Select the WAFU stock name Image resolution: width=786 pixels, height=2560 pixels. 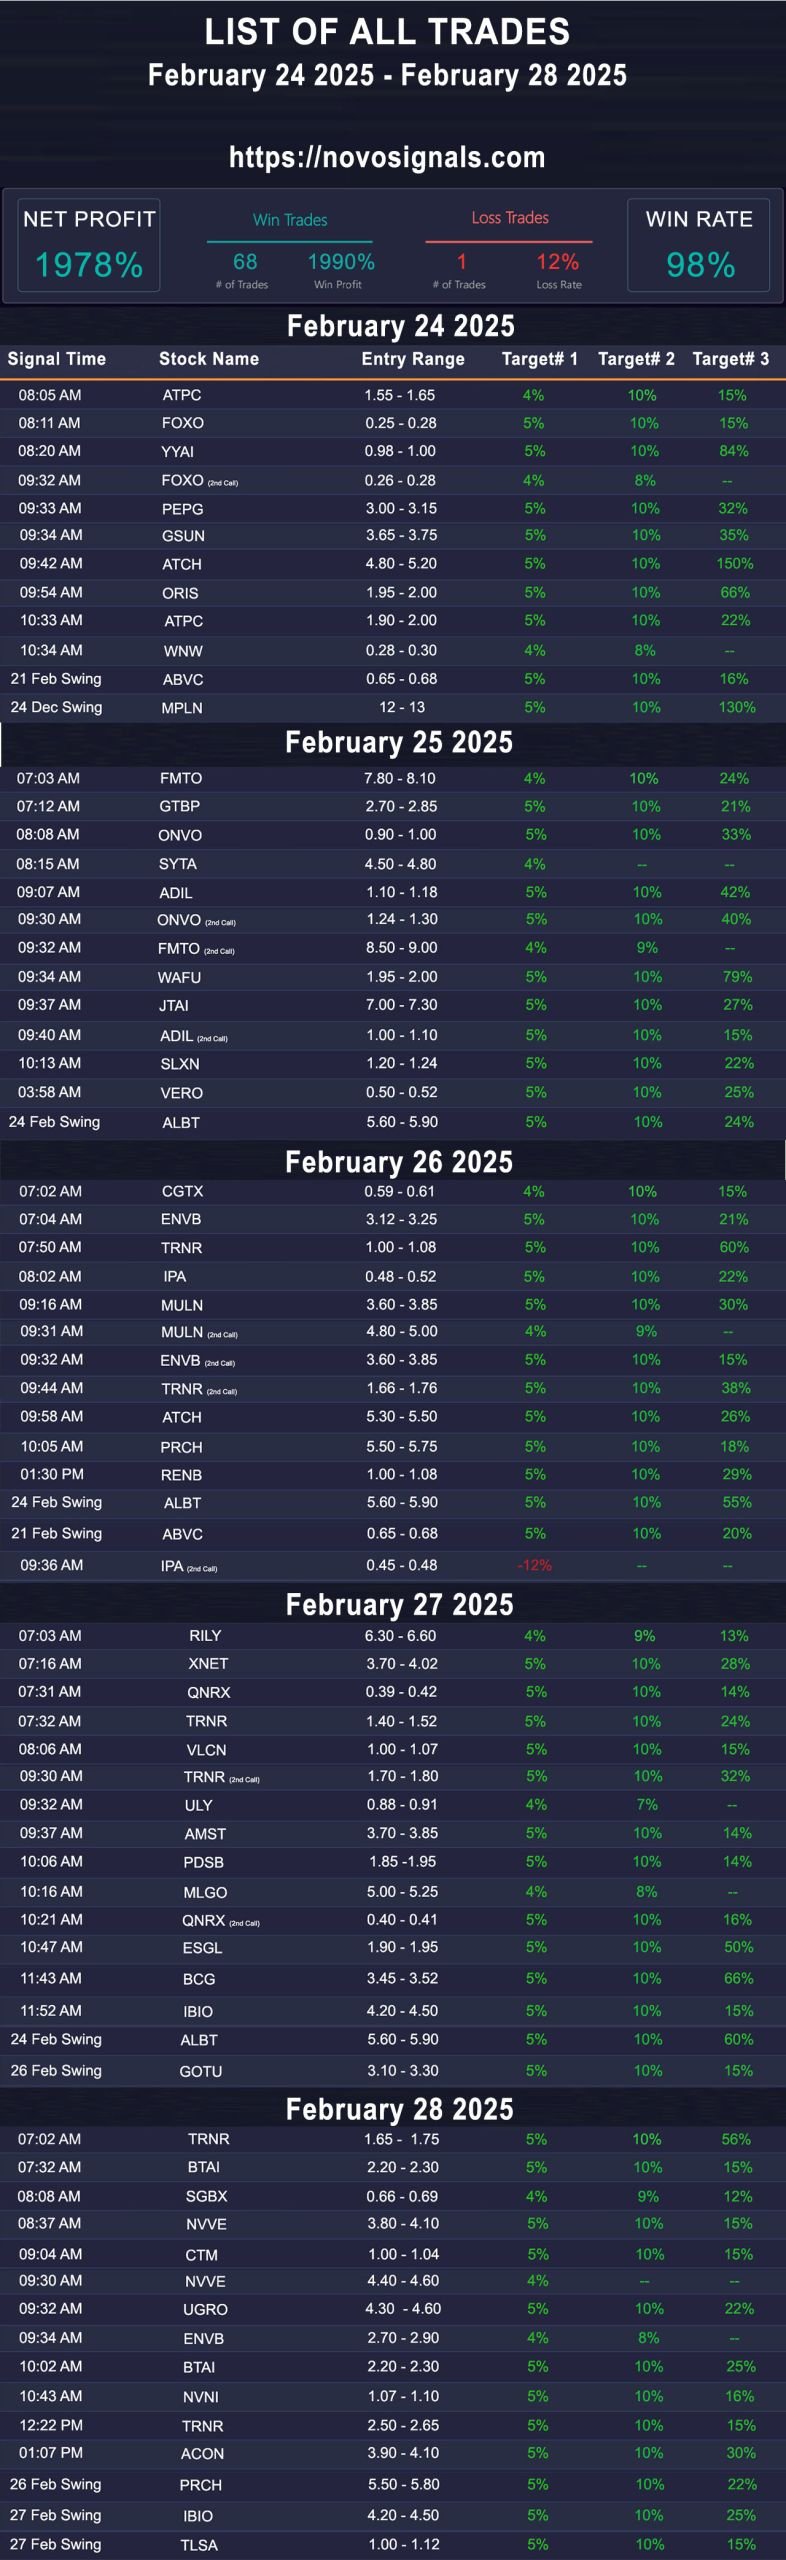[179, 978]
